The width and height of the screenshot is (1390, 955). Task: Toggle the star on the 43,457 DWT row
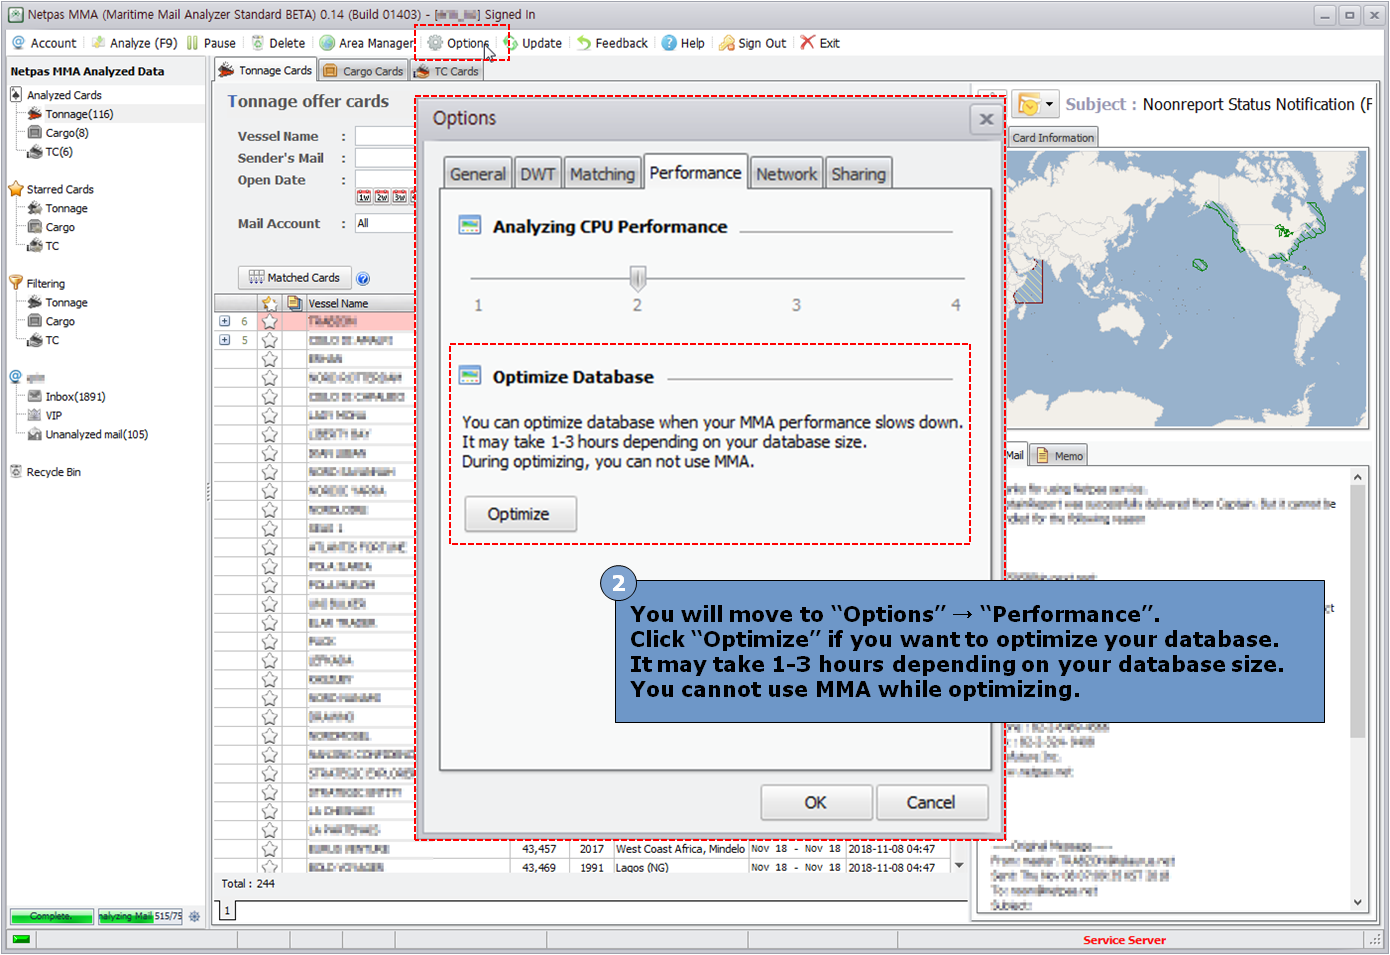click(x=269, y=849)
